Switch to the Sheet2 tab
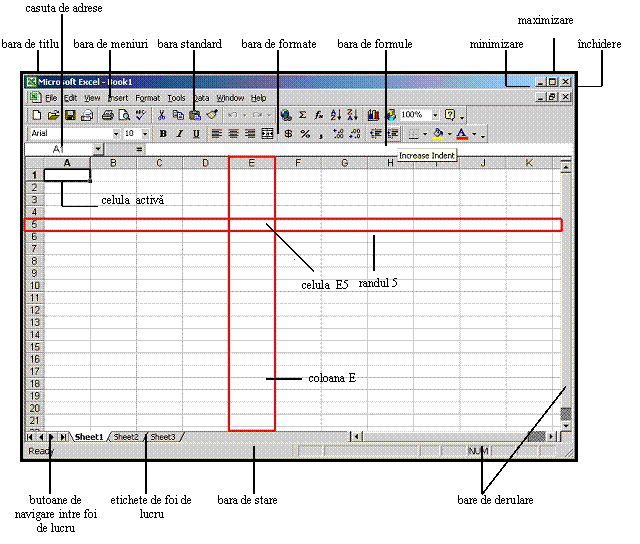The image size is (640, 544). pos(126,437)
